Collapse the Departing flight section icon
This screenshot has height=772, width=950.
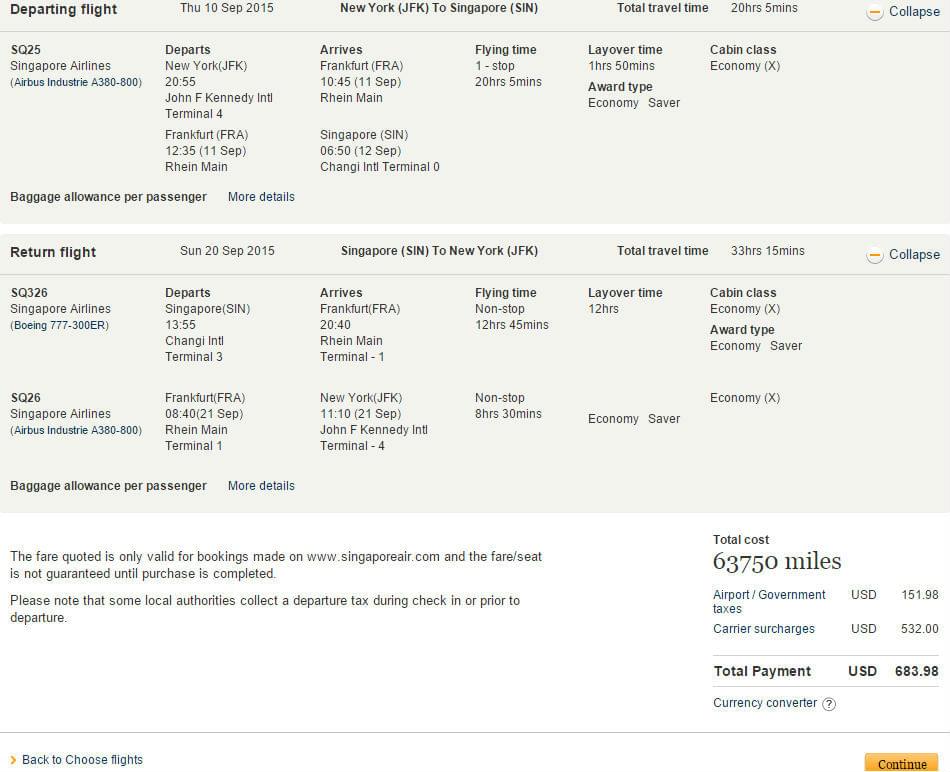pos(874,12)
